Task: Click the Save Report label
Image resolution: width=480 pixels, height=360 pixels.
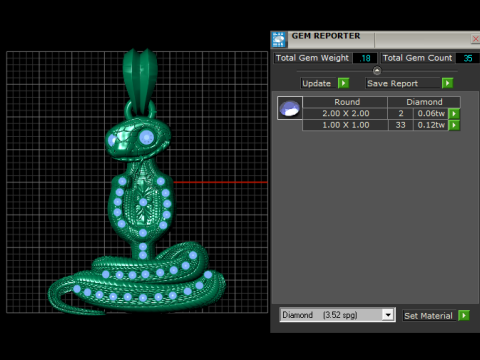Action: click(403, 83)
